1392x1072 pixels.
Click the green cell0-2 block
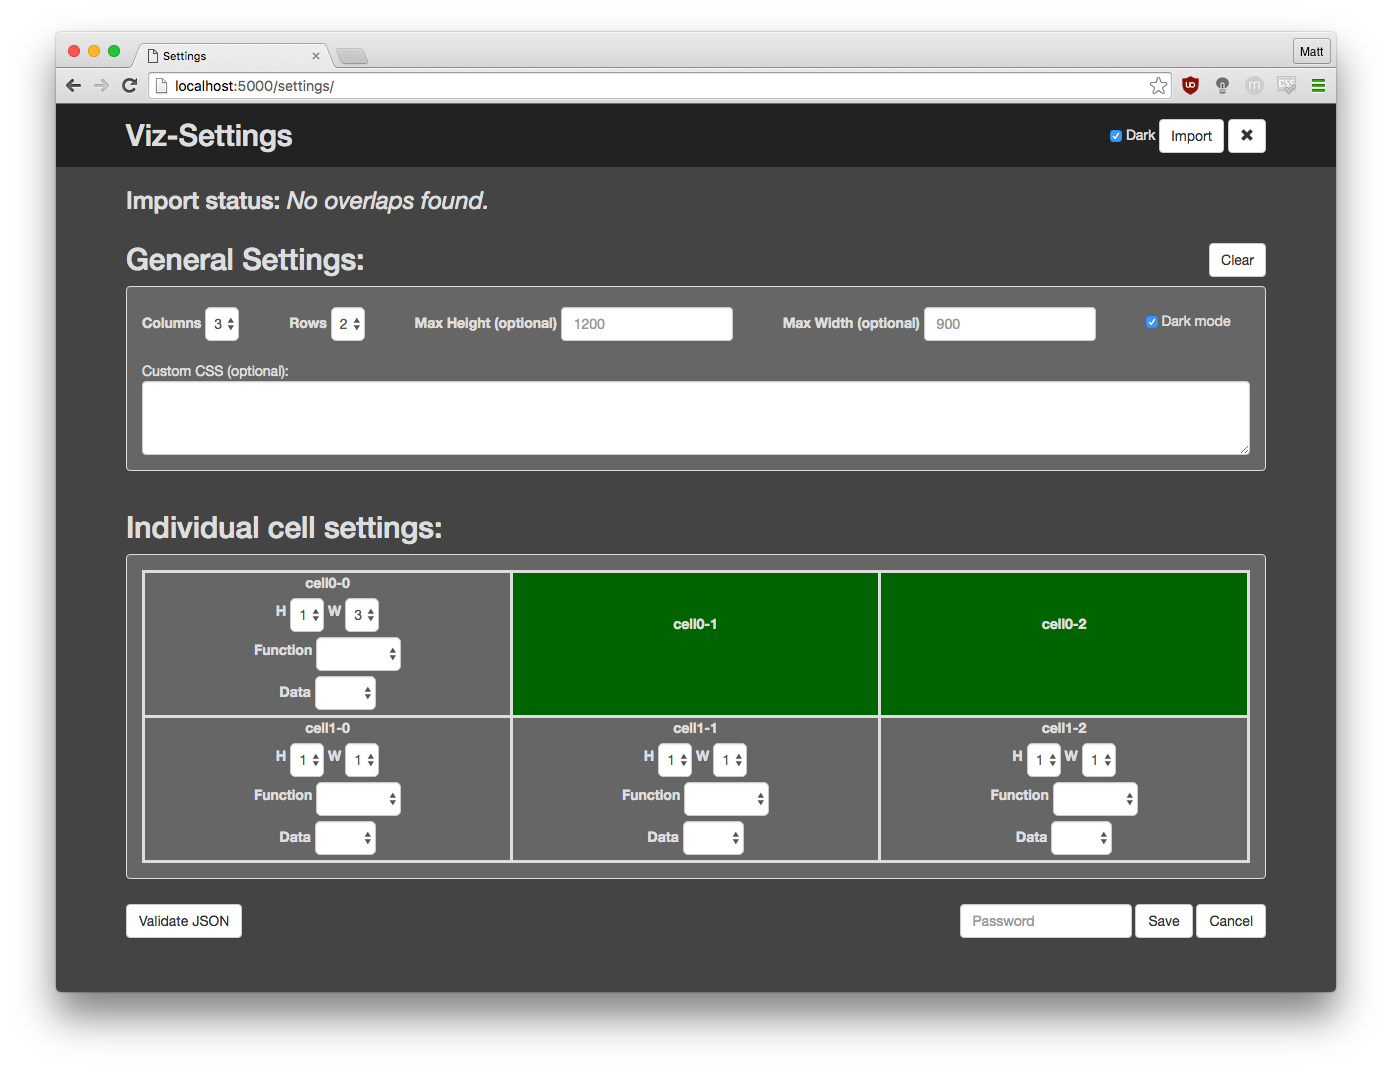(x=1064, y=644)
